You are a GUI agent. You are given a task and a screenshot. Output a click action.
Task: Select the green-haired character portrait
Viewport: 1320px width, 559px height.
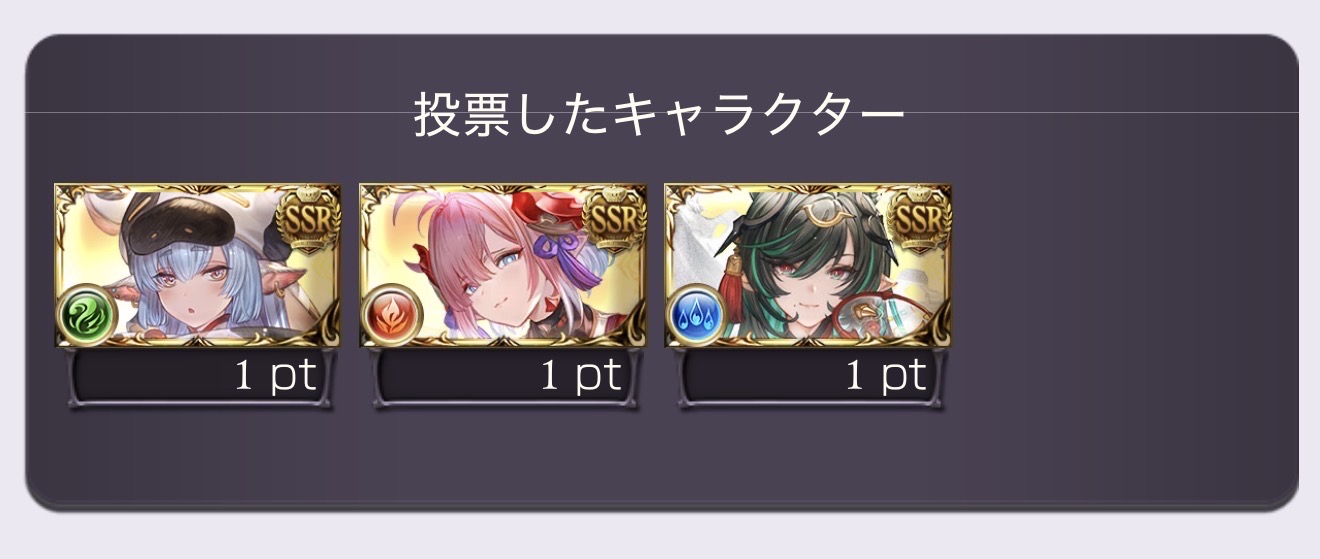click(x=808, y=265)
